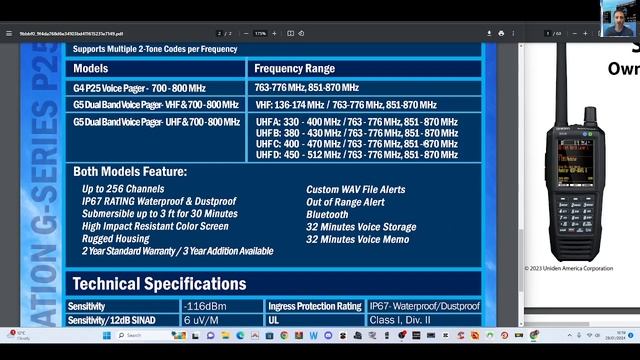
Task: Open the weather widget on taskbar
Action: (x=18, y=336)
